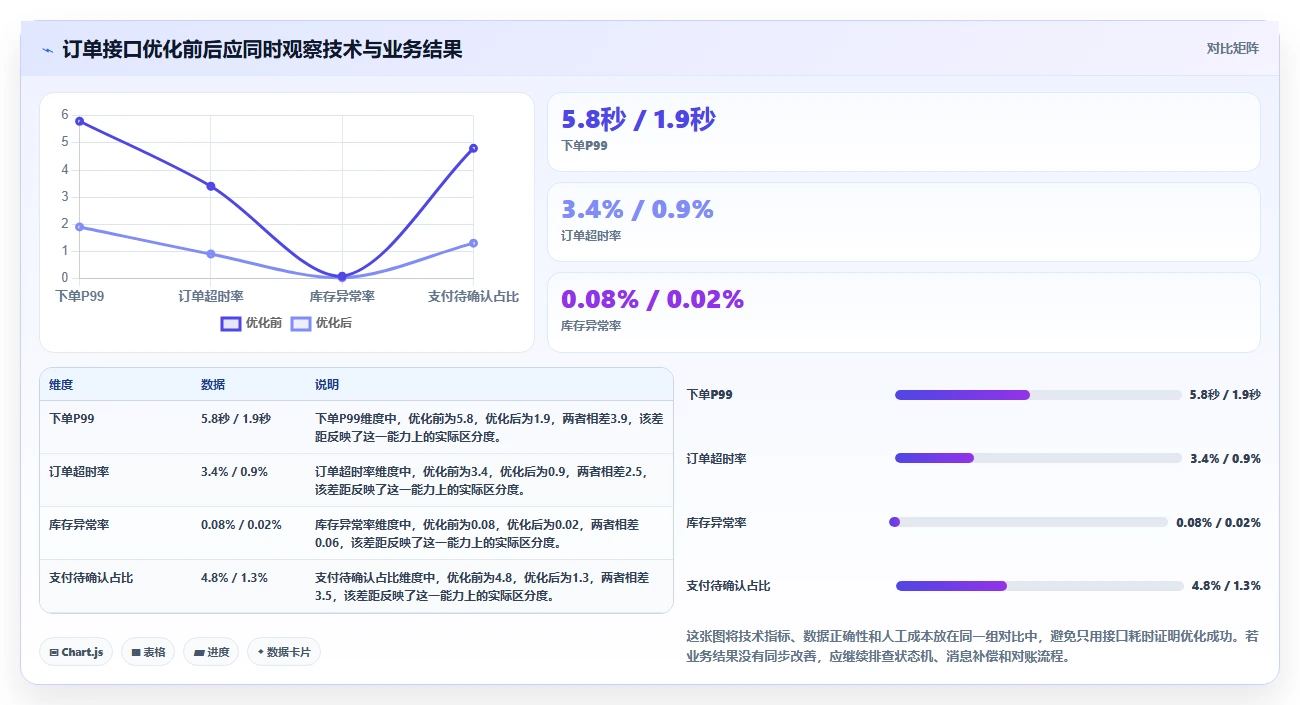Click the table cell 4.8% / 1.3%
This screenshot has height=705, width=1300.
(234, 578)
